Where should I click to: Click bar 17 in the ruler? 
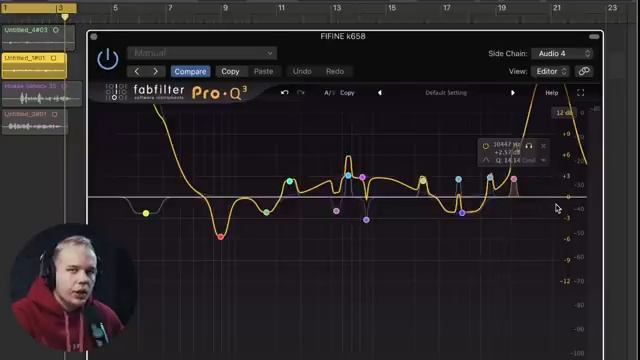447,8
